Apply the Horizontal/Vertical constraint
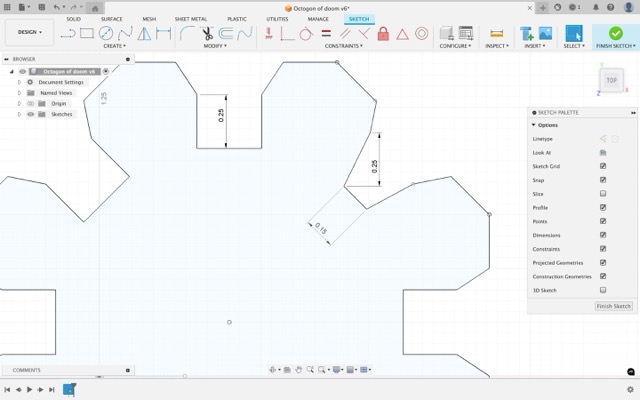This screenshot has height=400, width=640. 269,33
